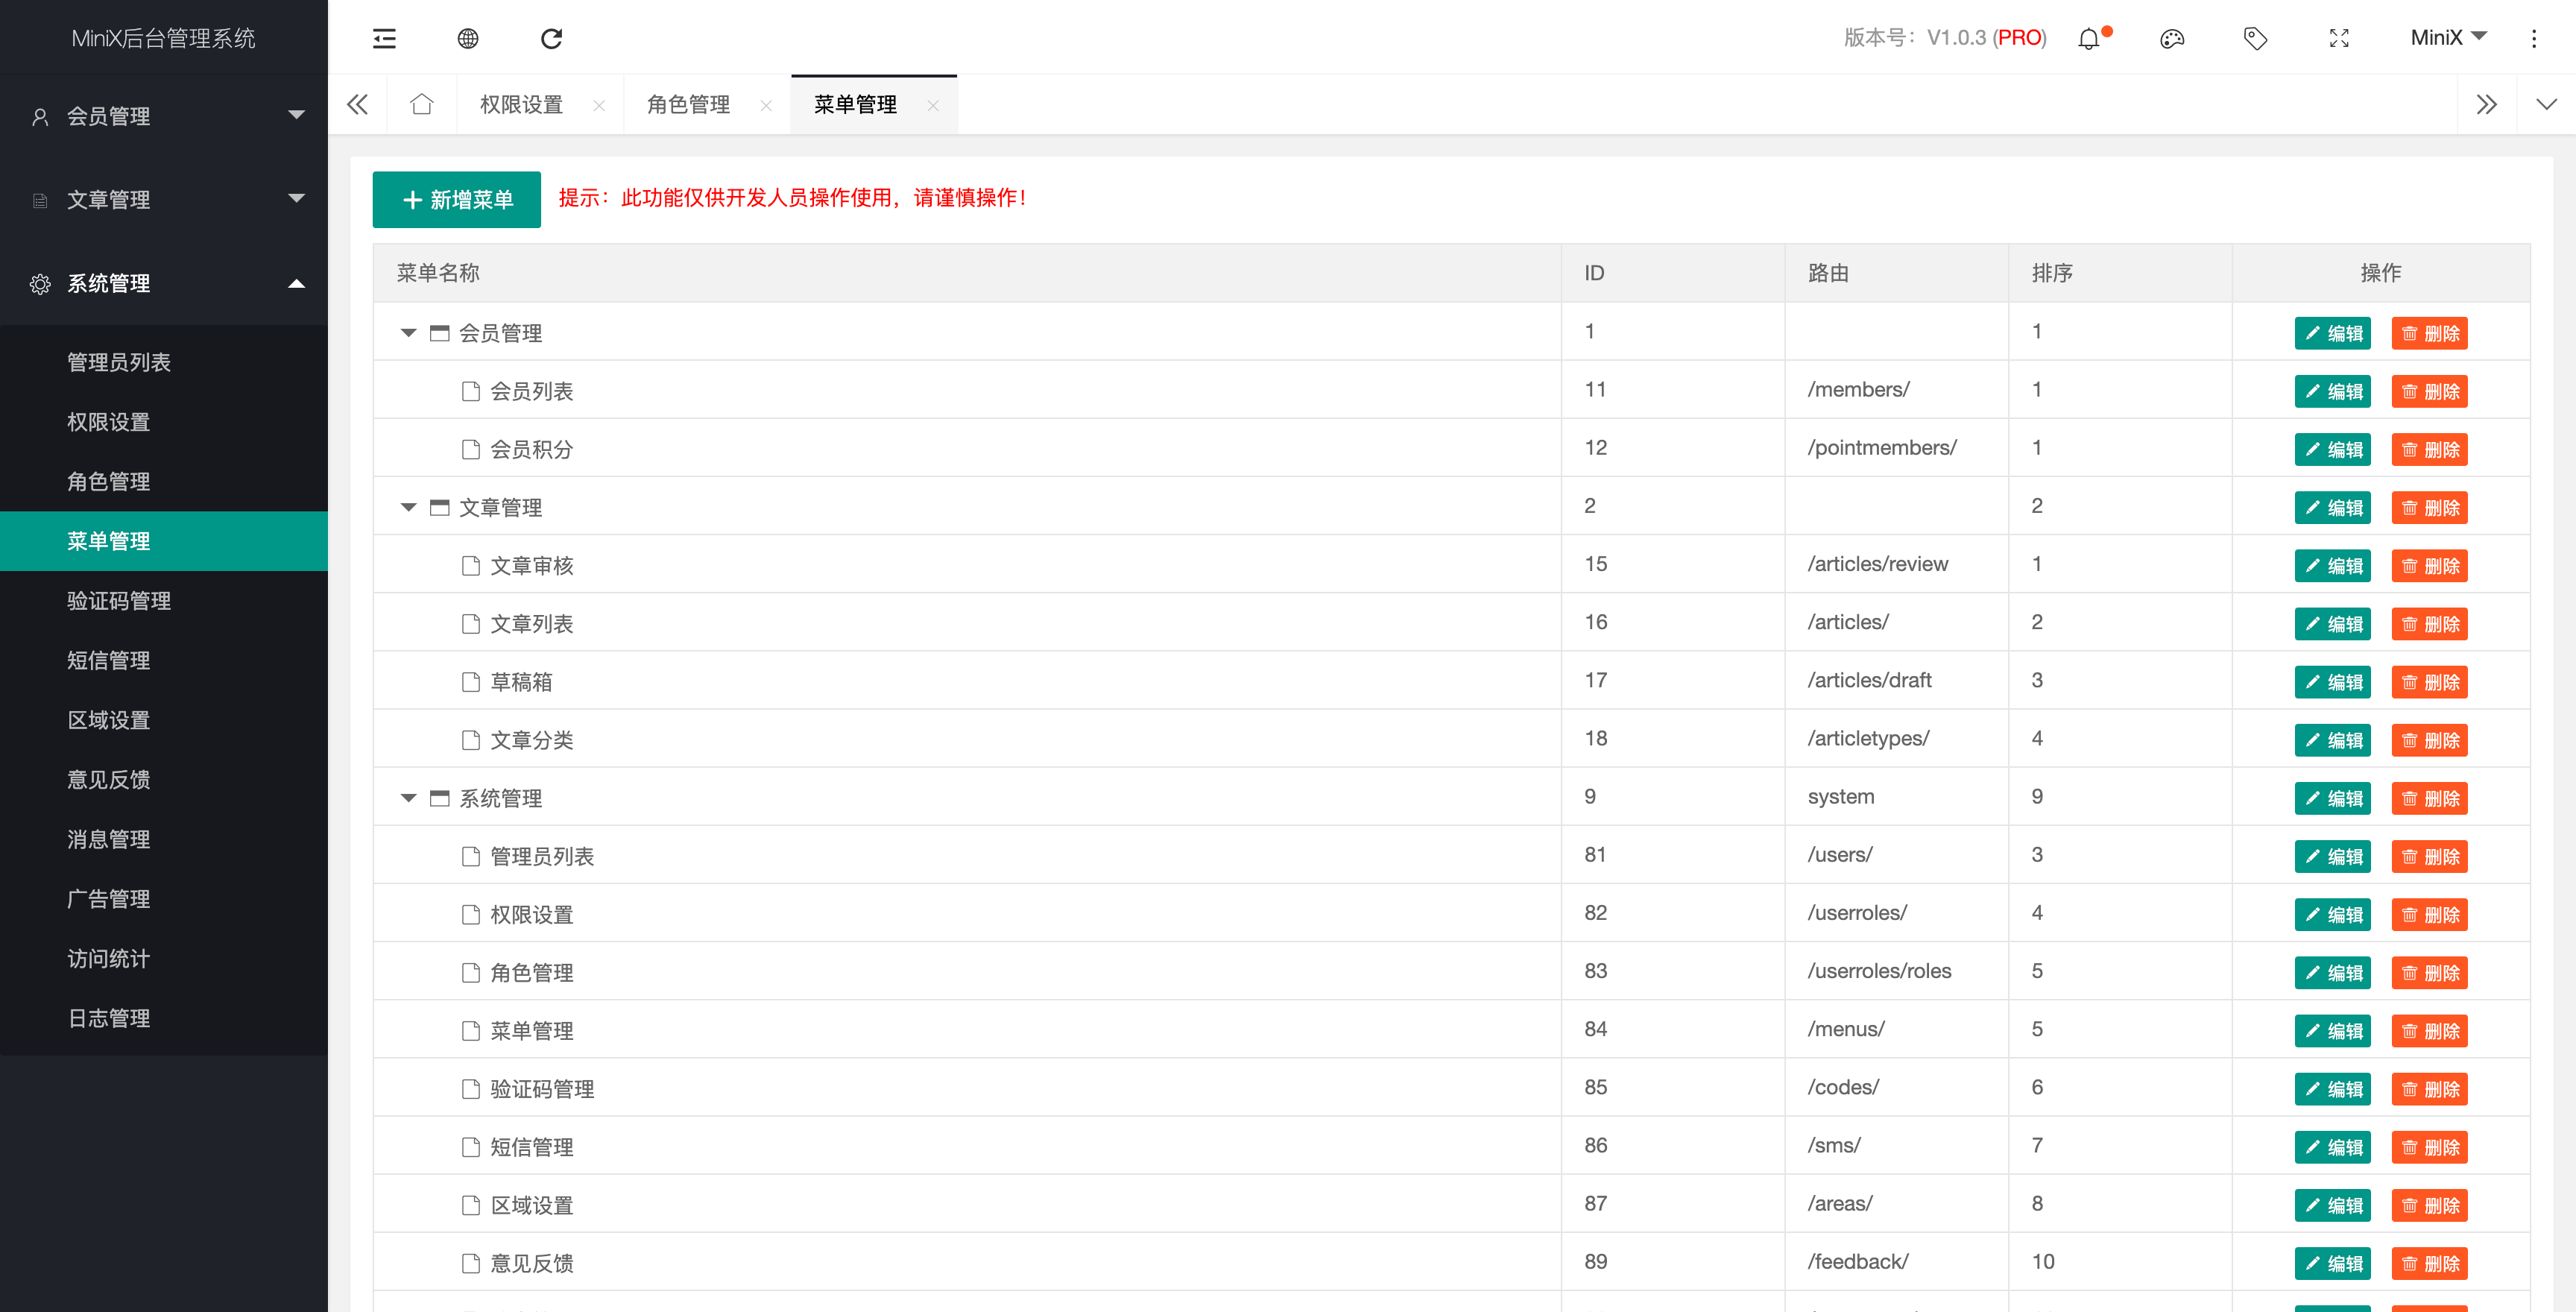Open the theme palette icon
Image resolution: width=2576 pixels, height=1312 pixels.
click(x=2172, y=39)
